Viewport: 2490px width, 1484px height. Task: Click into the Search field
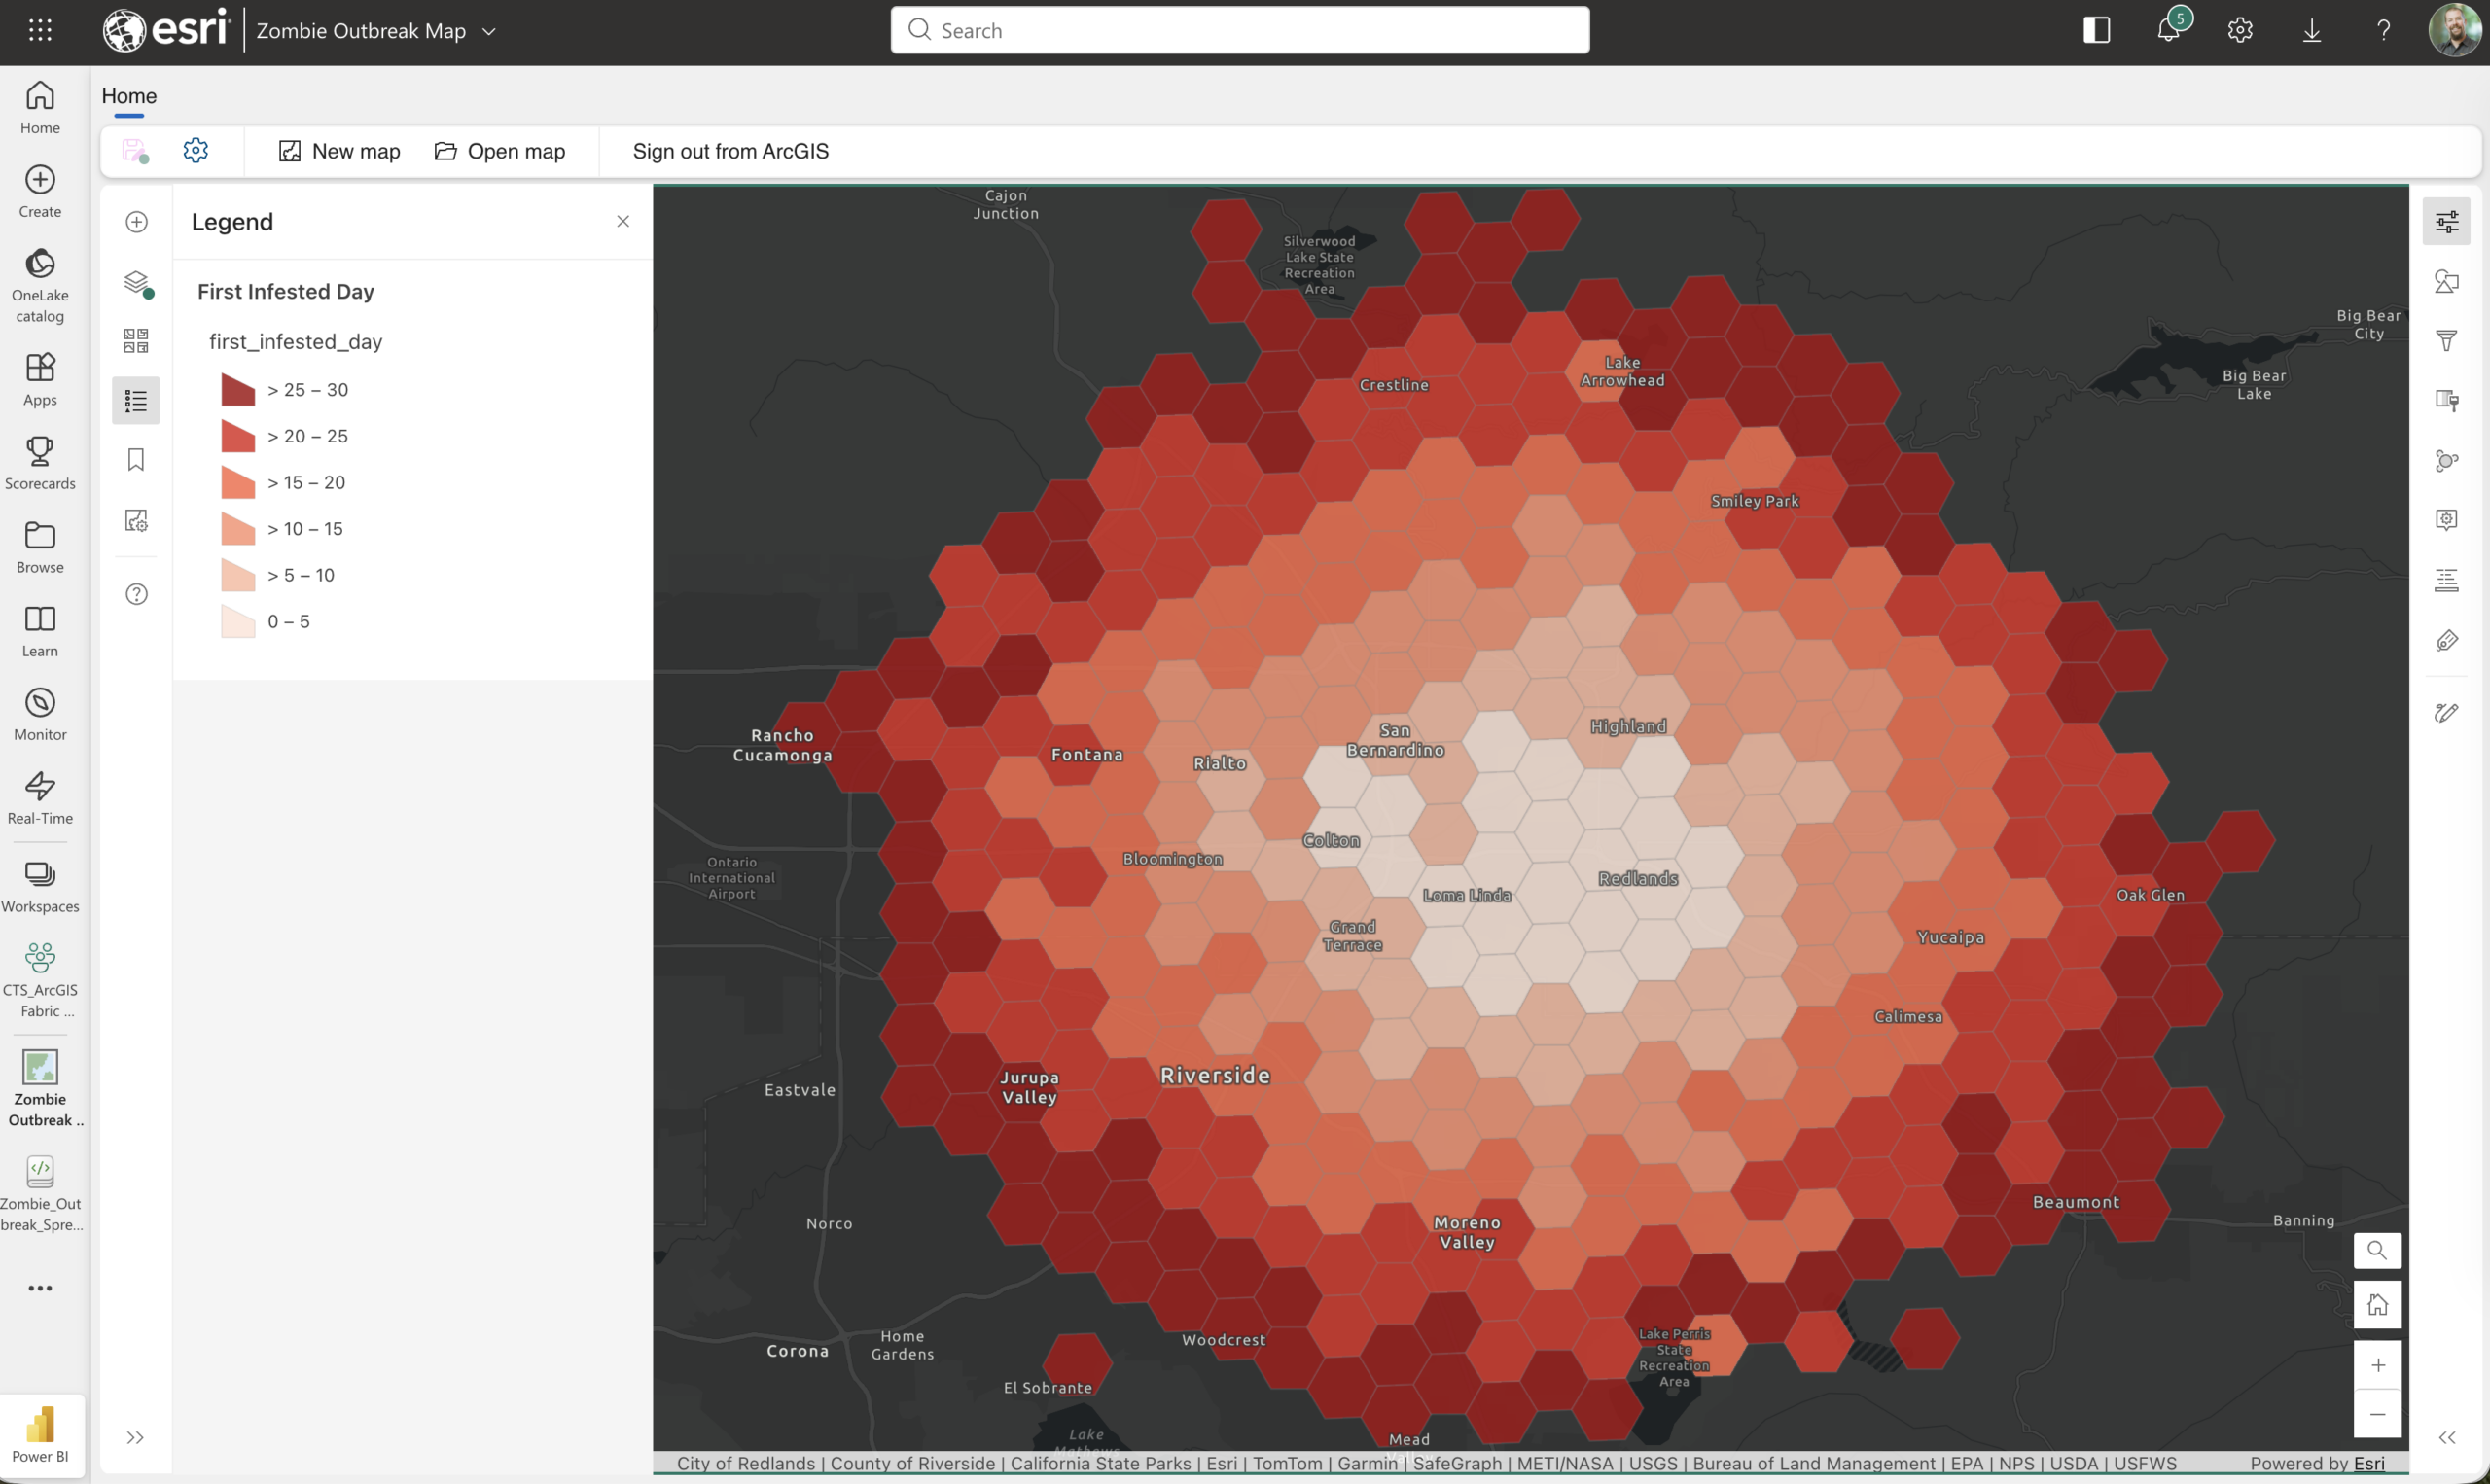click(1239, 30)
